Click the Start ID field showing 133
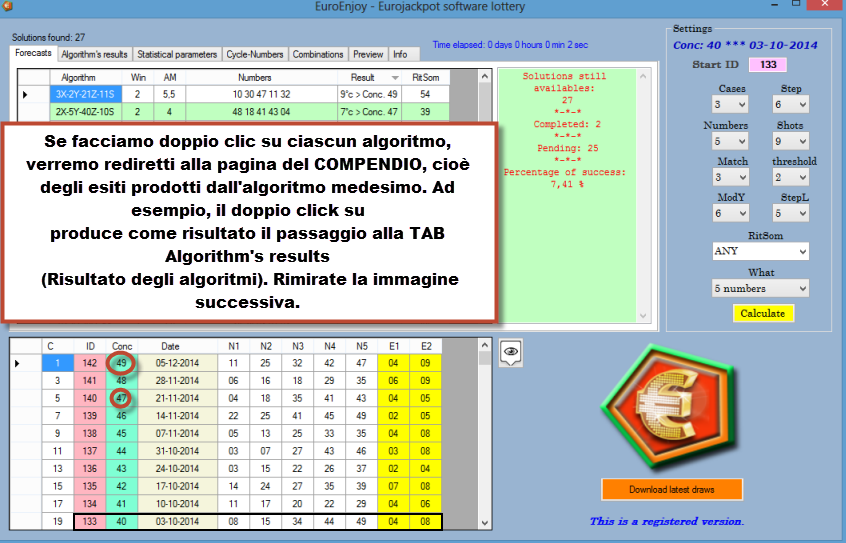This screenshot has height=543, width=846. (768, 65)
